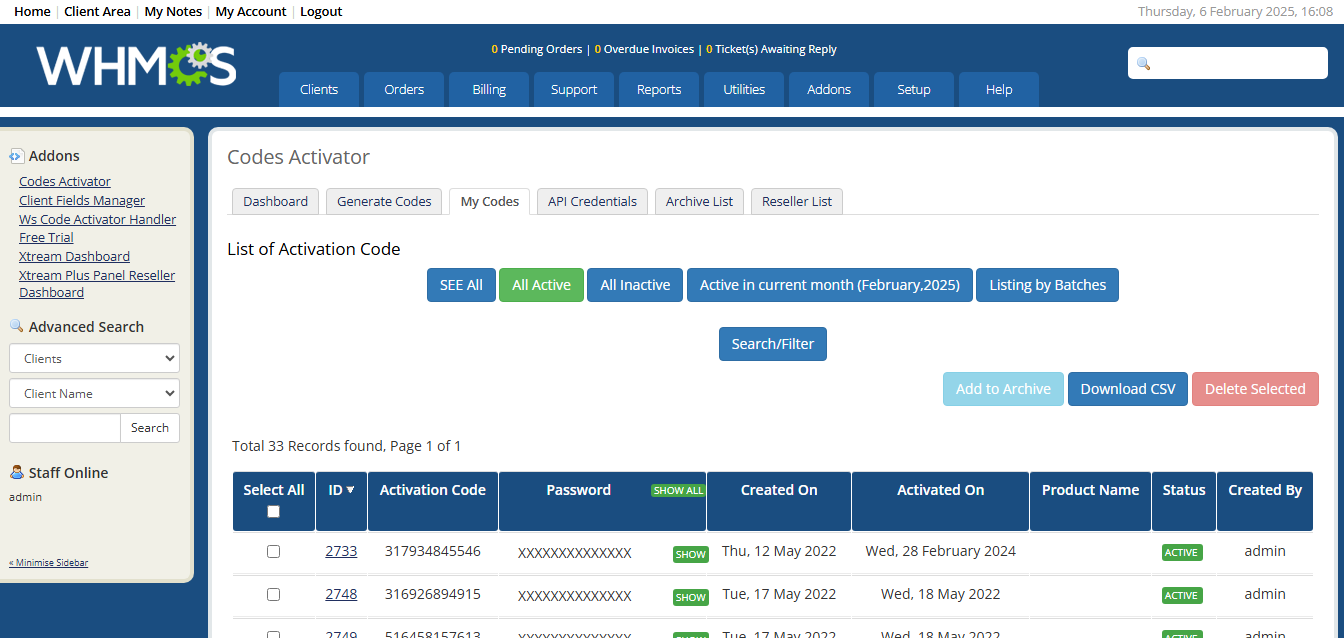The width and height of the screenshot is (1344, 638).
Task: Tick the Select All checkbox
Action: coord(274,512)
